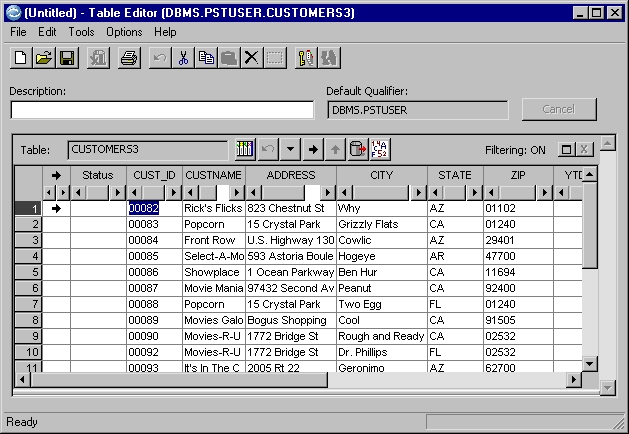629x434 pixels.
Task: Click the grid vertical scrollbar down arrow
Action: [x=589, y=364]
